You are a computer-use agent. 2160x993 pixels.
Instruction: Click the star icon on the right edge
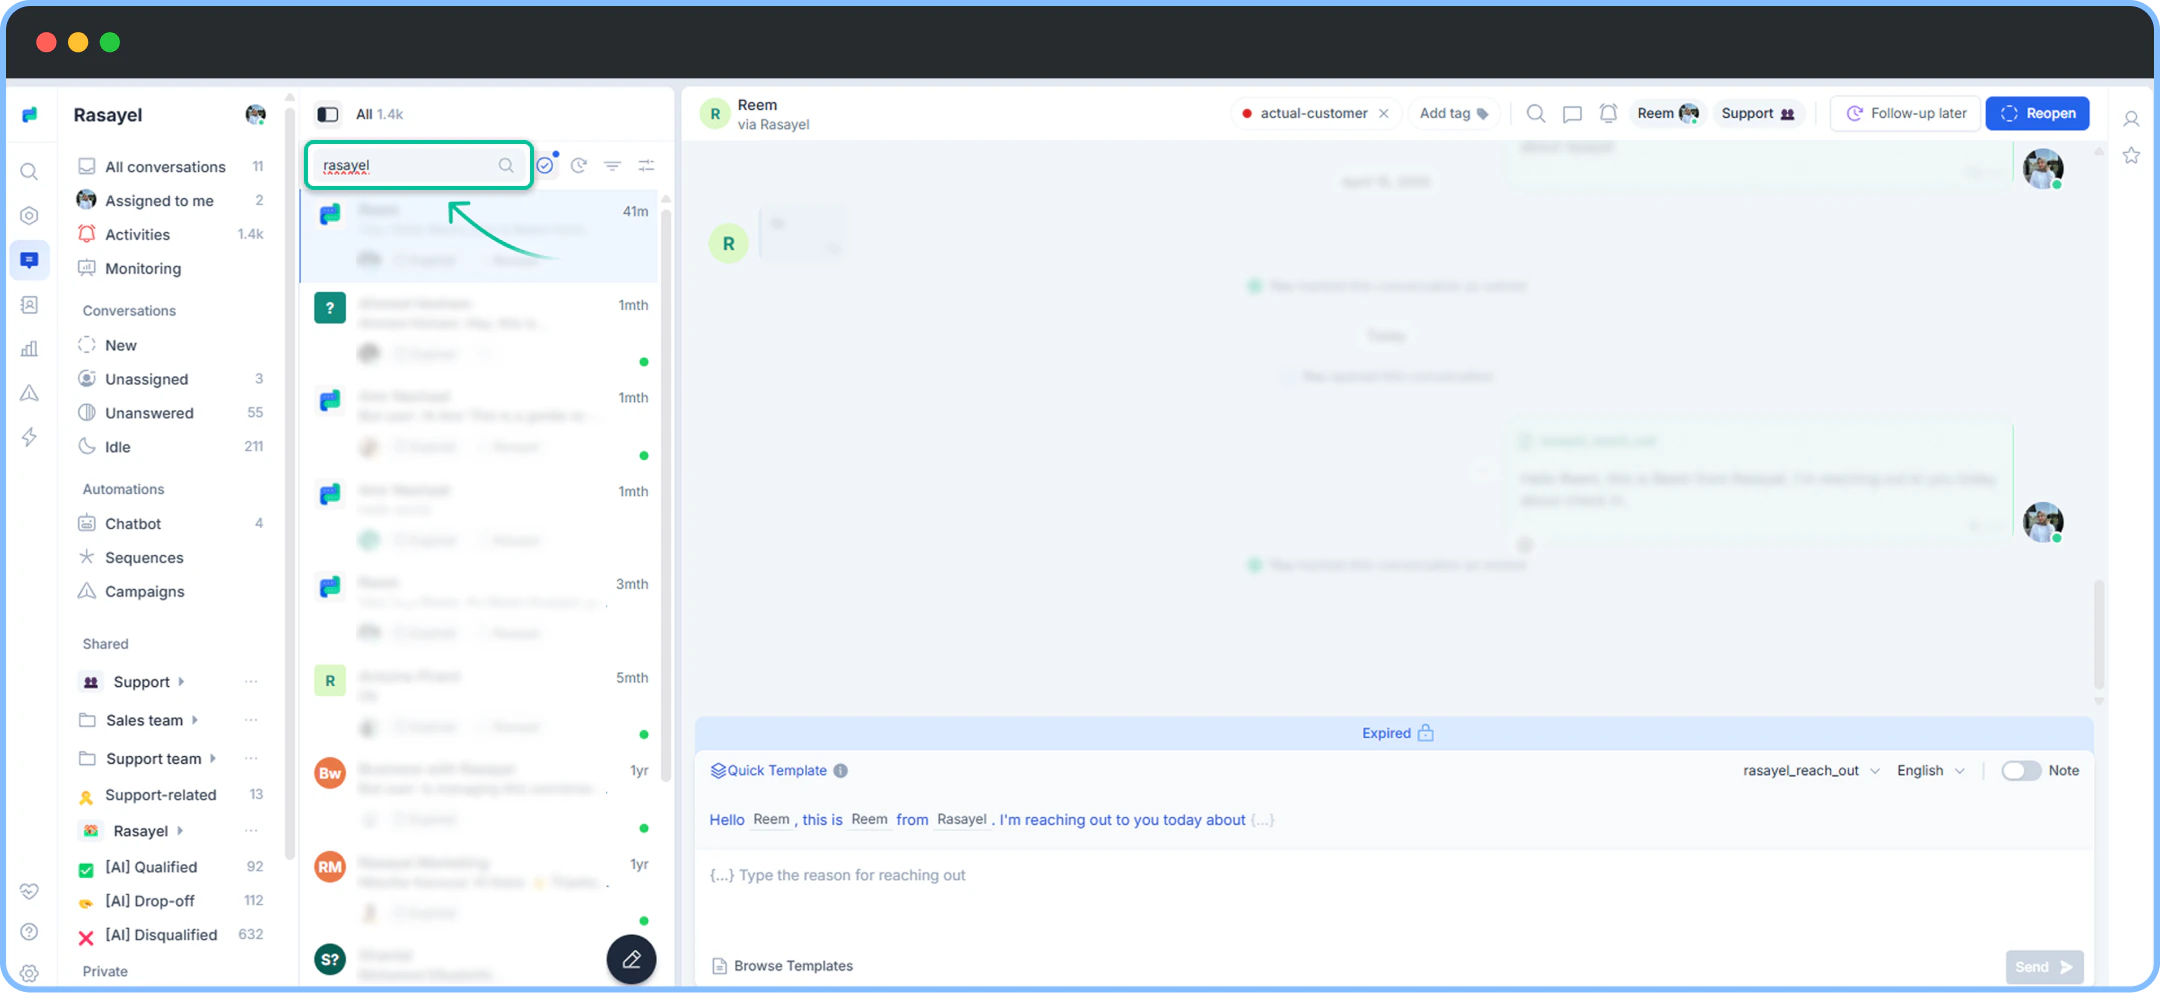(x=2131, y=155)
